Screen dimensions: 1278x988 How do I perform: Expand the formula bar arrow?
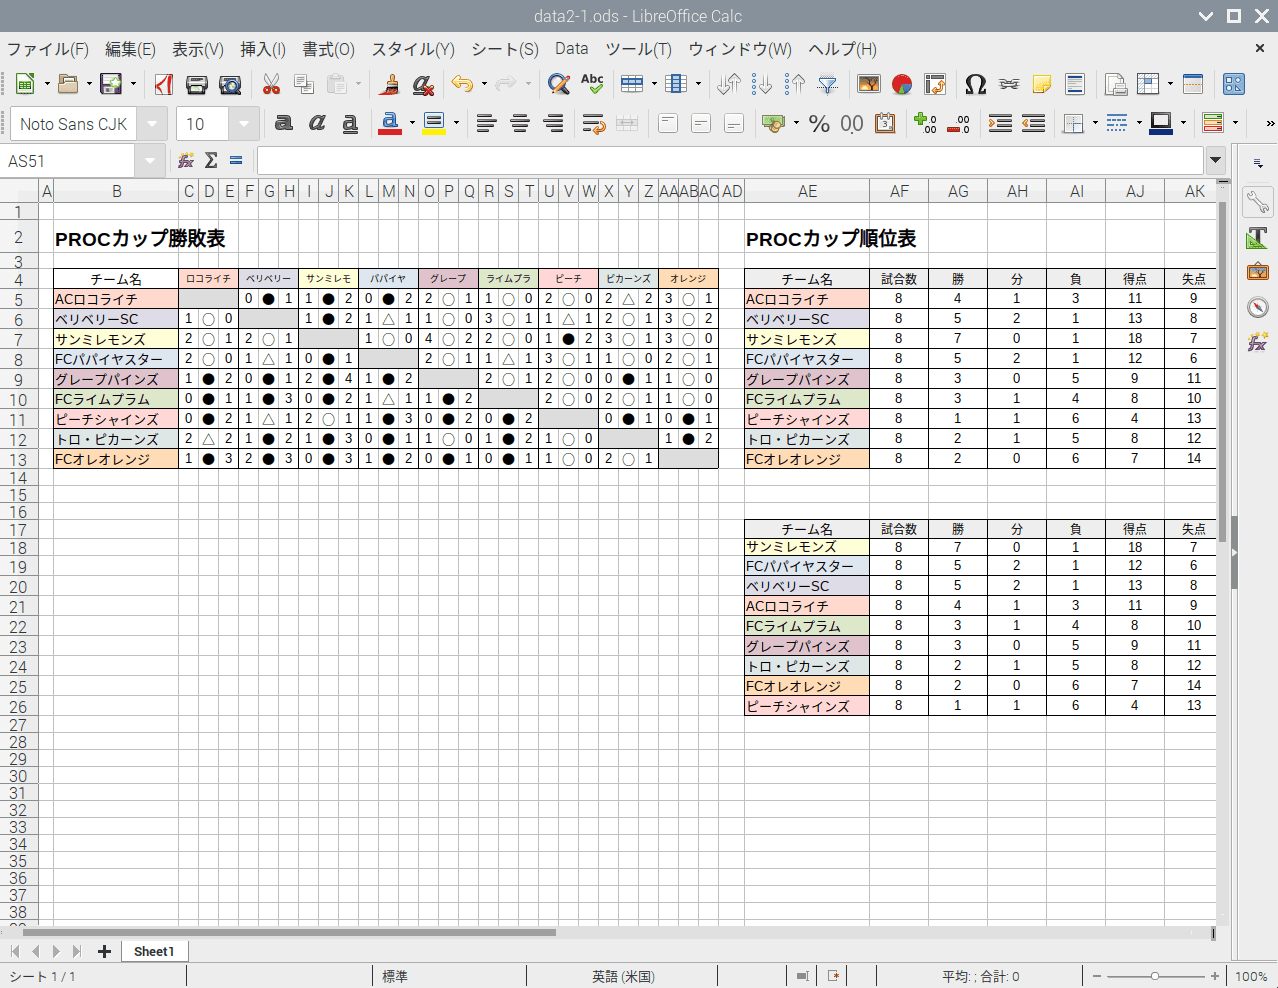(x=1215, y=160)
